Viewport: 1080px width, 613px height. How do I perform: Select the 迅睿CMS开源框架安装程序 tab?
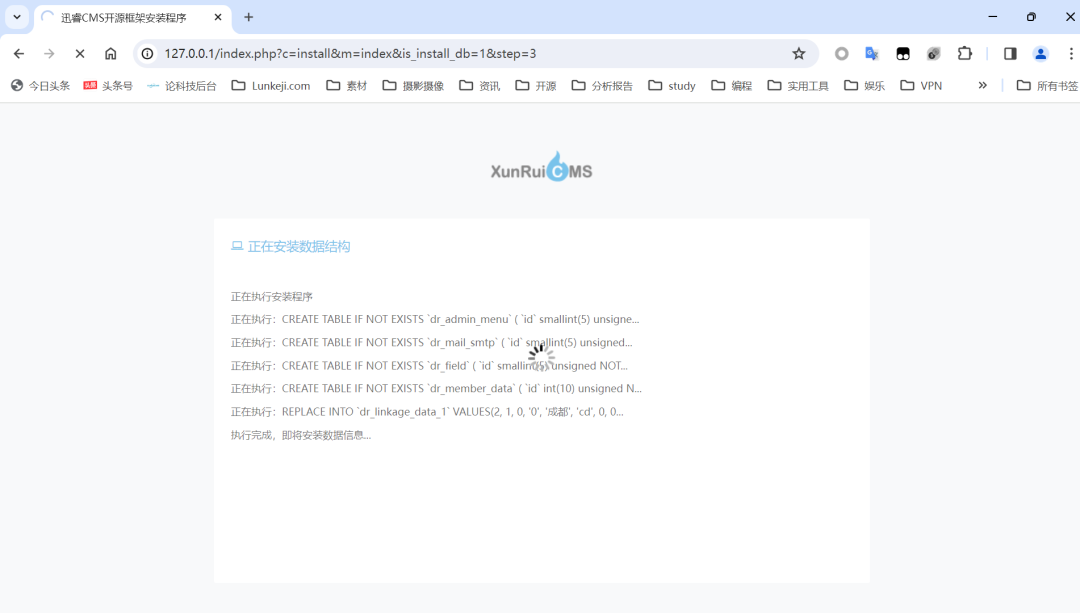123,17
